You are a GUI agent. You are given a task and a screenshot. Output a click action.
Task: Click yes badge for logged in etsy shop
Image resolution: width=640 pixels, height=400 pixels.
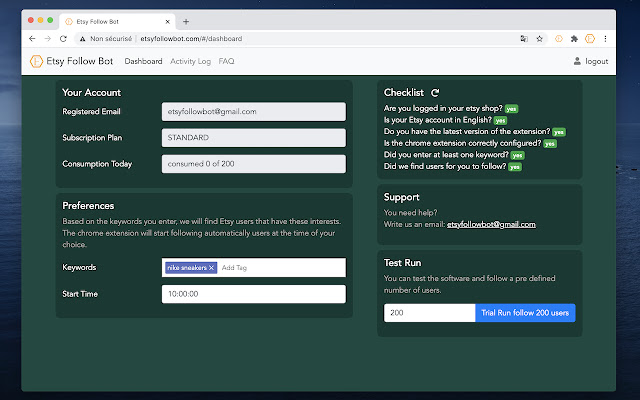[511, 109]
